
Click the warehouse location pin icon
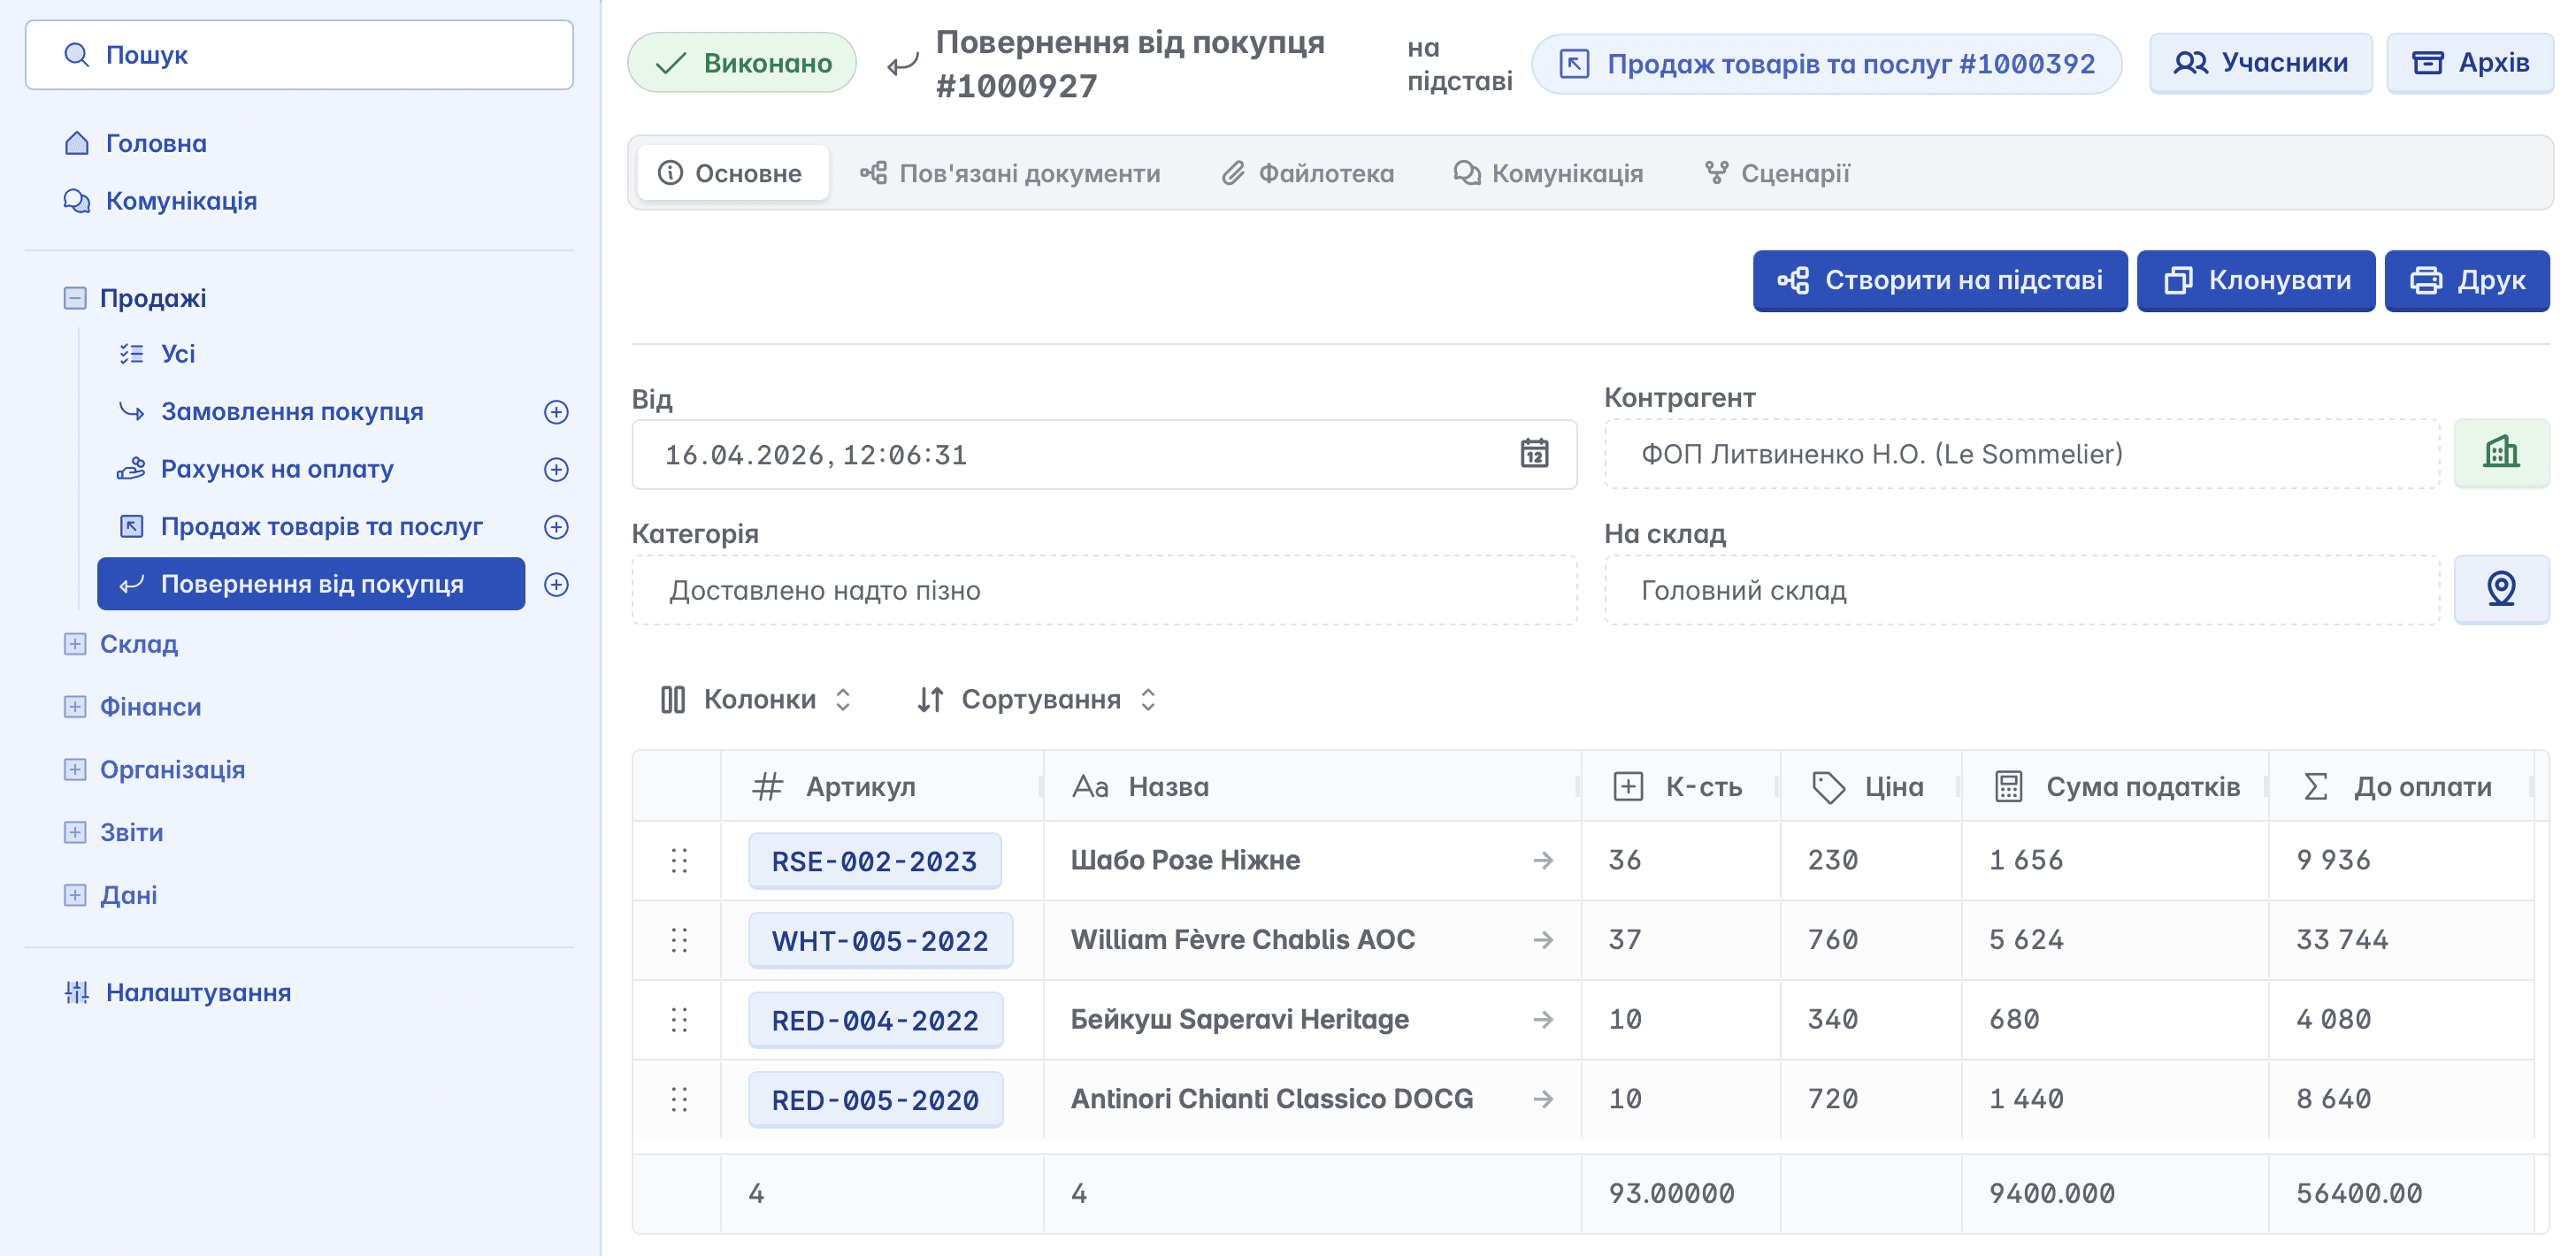pos(2500,589)
